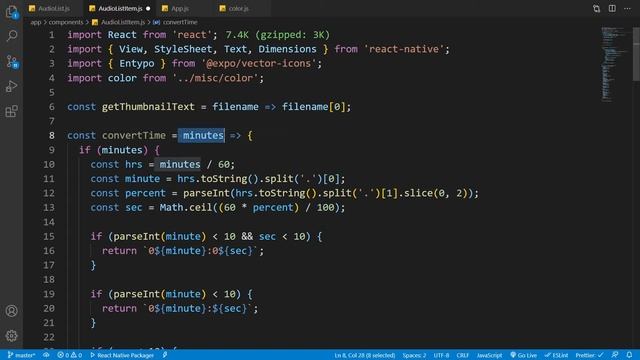Click '../misc/color' string on line 4
Screen dimensions: 640x360
tap(215, 78)
